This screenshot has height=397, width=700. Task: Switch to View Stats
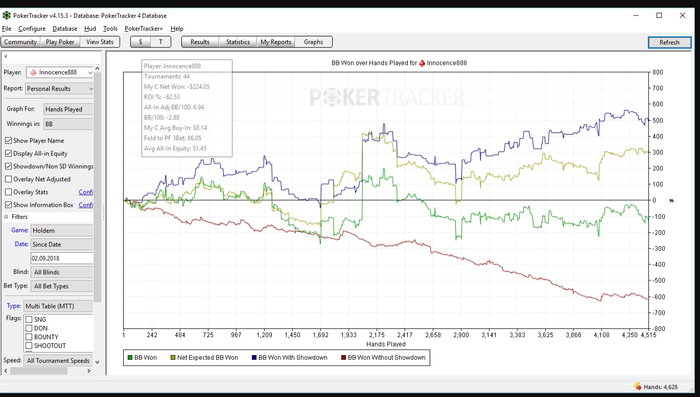(x=100, y=42)
